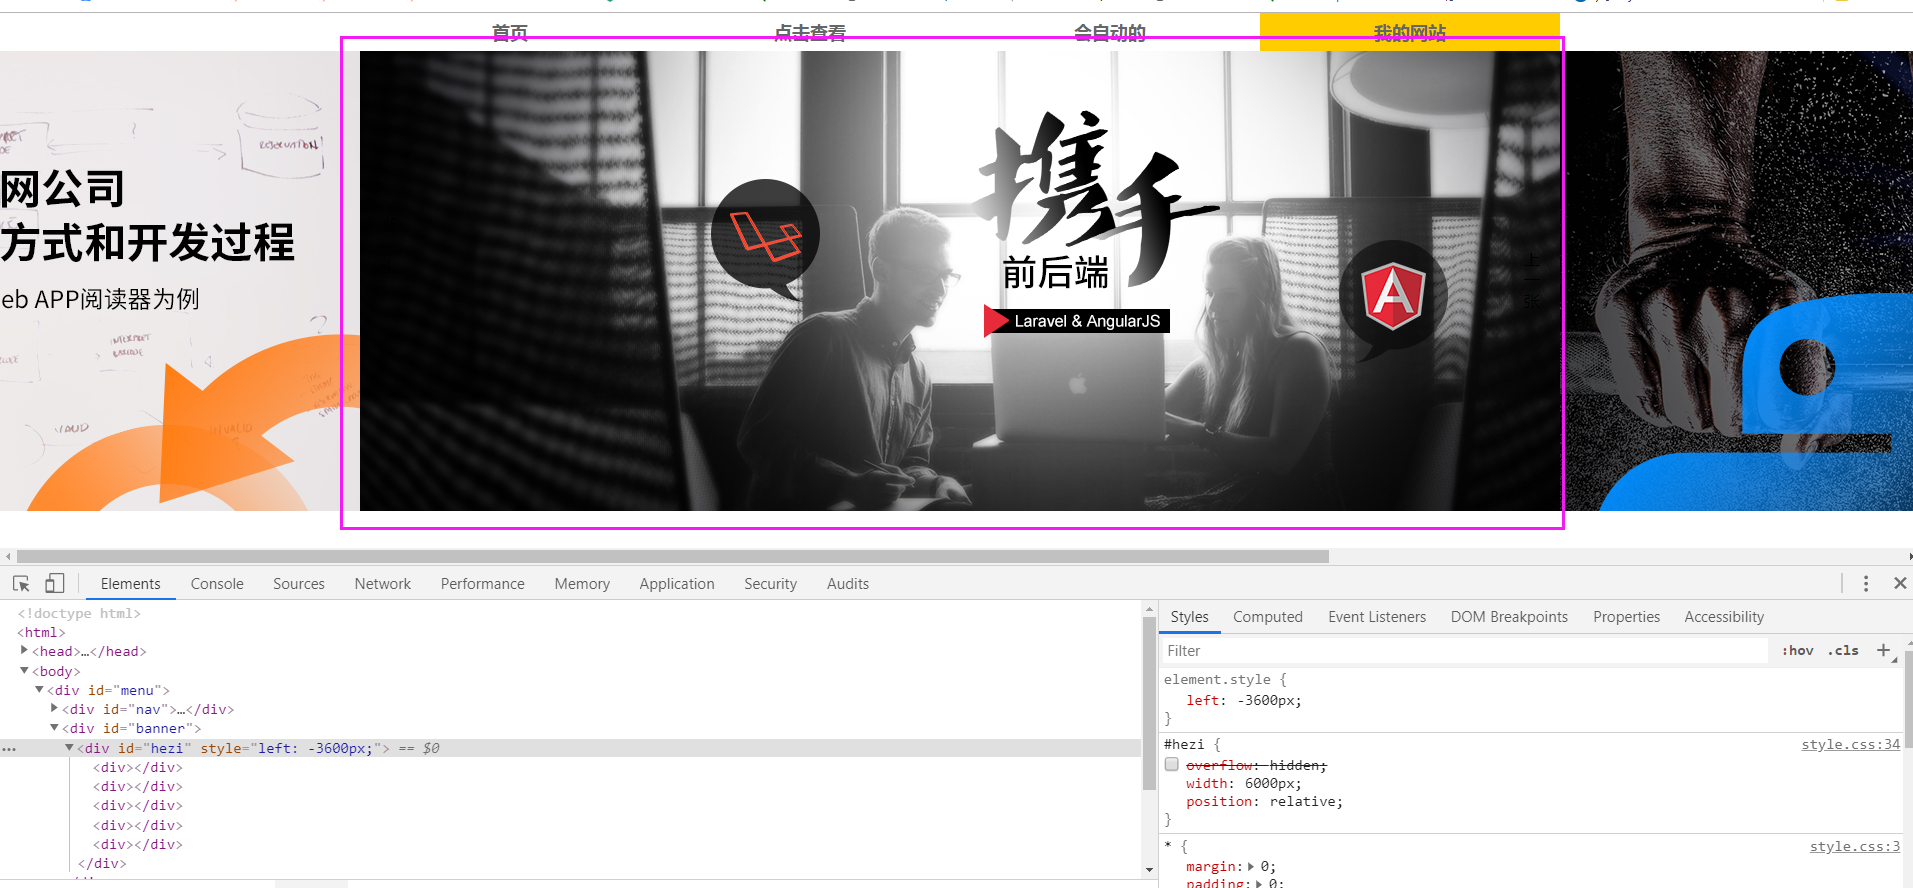Collapse the div id="hezi" node

click(x=70, y=748)
